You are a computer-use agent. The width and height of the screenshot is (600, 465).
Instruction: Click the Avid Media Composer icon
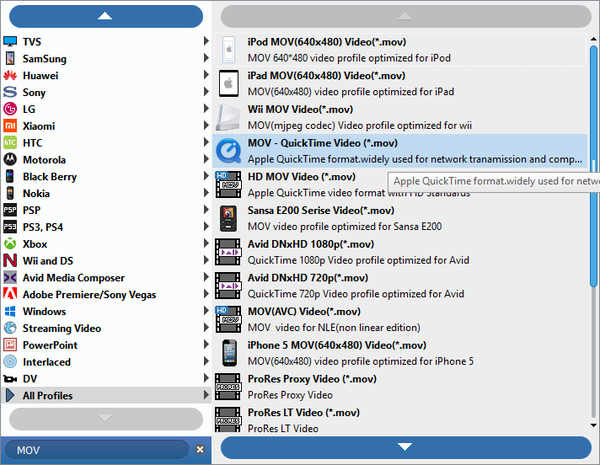click(10, 277)
